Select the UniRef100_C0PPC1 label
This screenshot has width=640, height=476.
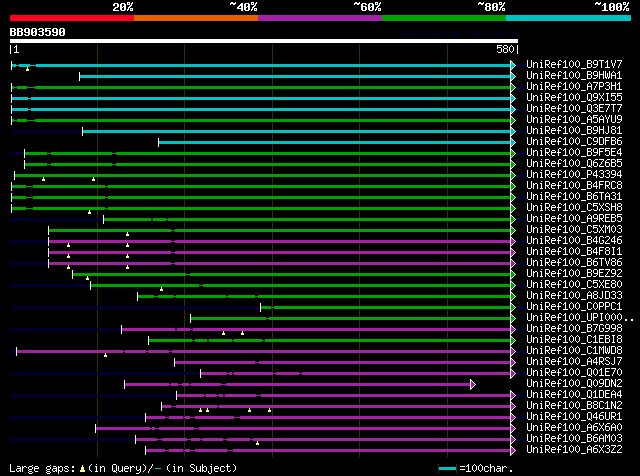(x=574, y=307)
